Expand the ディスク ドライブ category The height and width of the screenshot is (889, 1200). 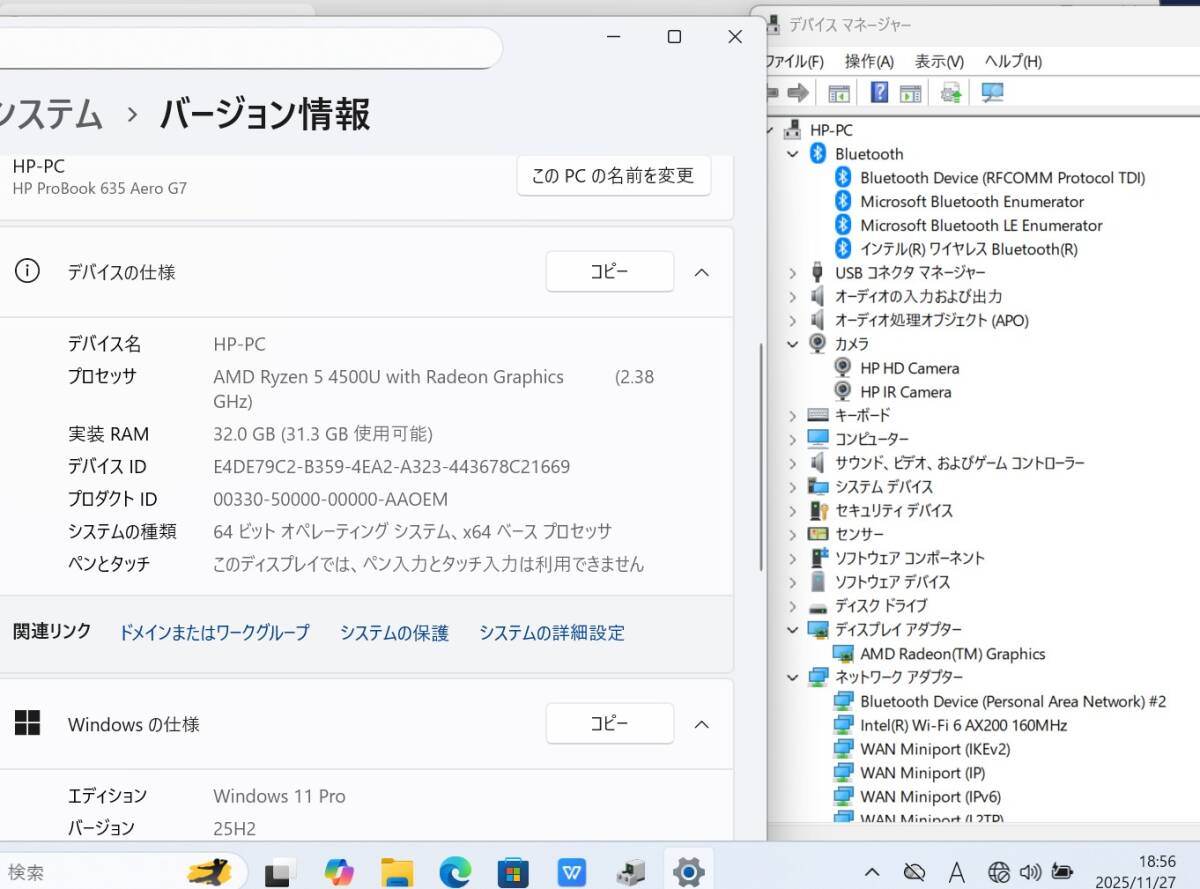(793, 605)
